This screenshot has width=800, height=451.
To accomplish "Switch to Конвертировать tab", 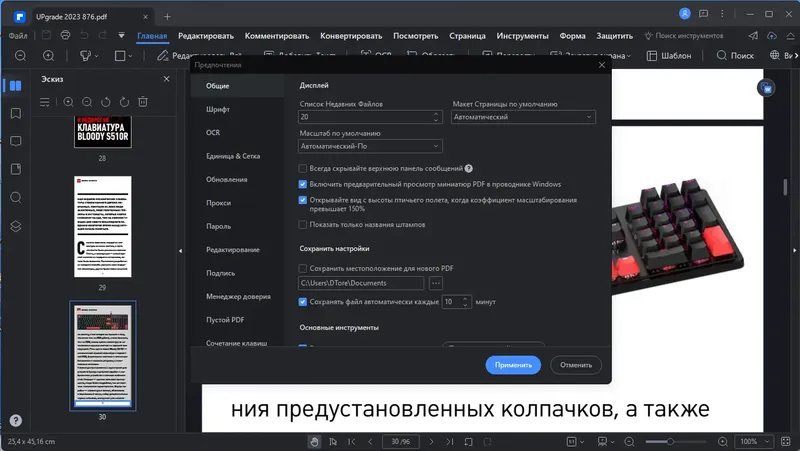I will pyautogui.click(x=351, y=36).
